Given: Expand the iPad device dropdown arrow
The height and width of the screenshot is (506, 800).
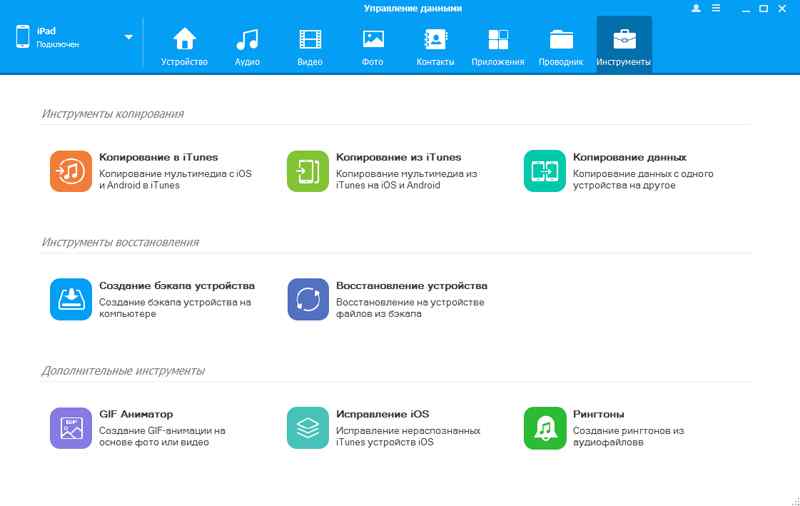Looking at the screenshot, I should 129,37.
